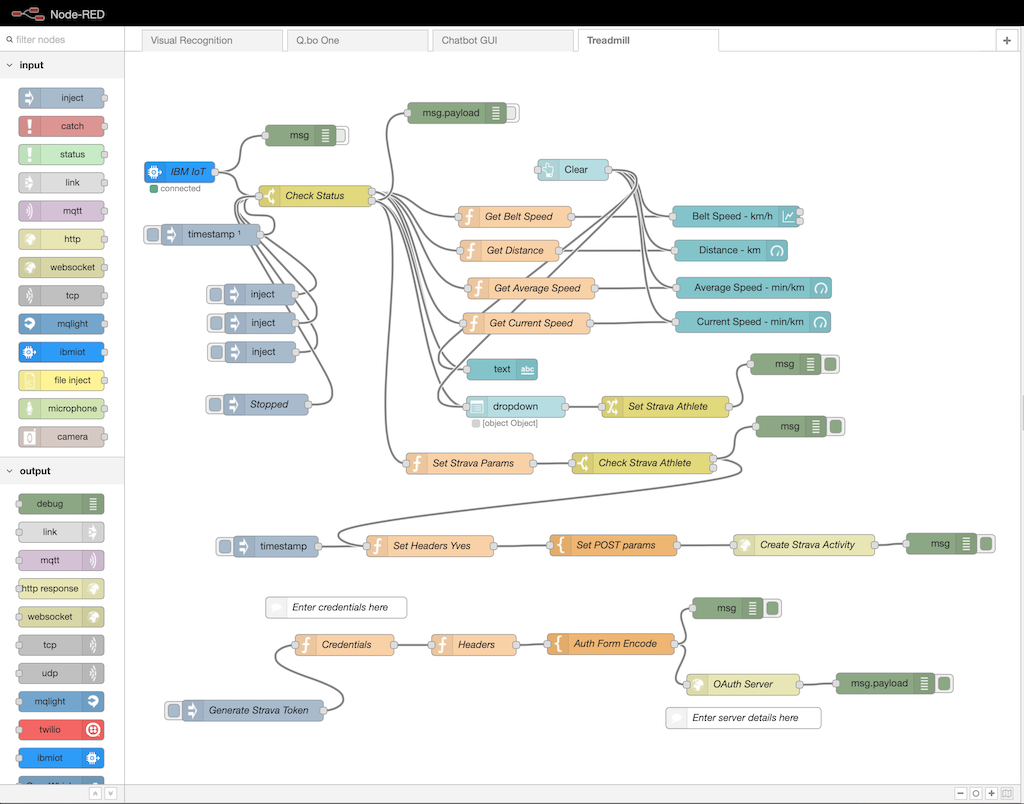This screenshot has height=804, width=1024.
Task: Select the text dashboard node
Action: tap(502, 369)
